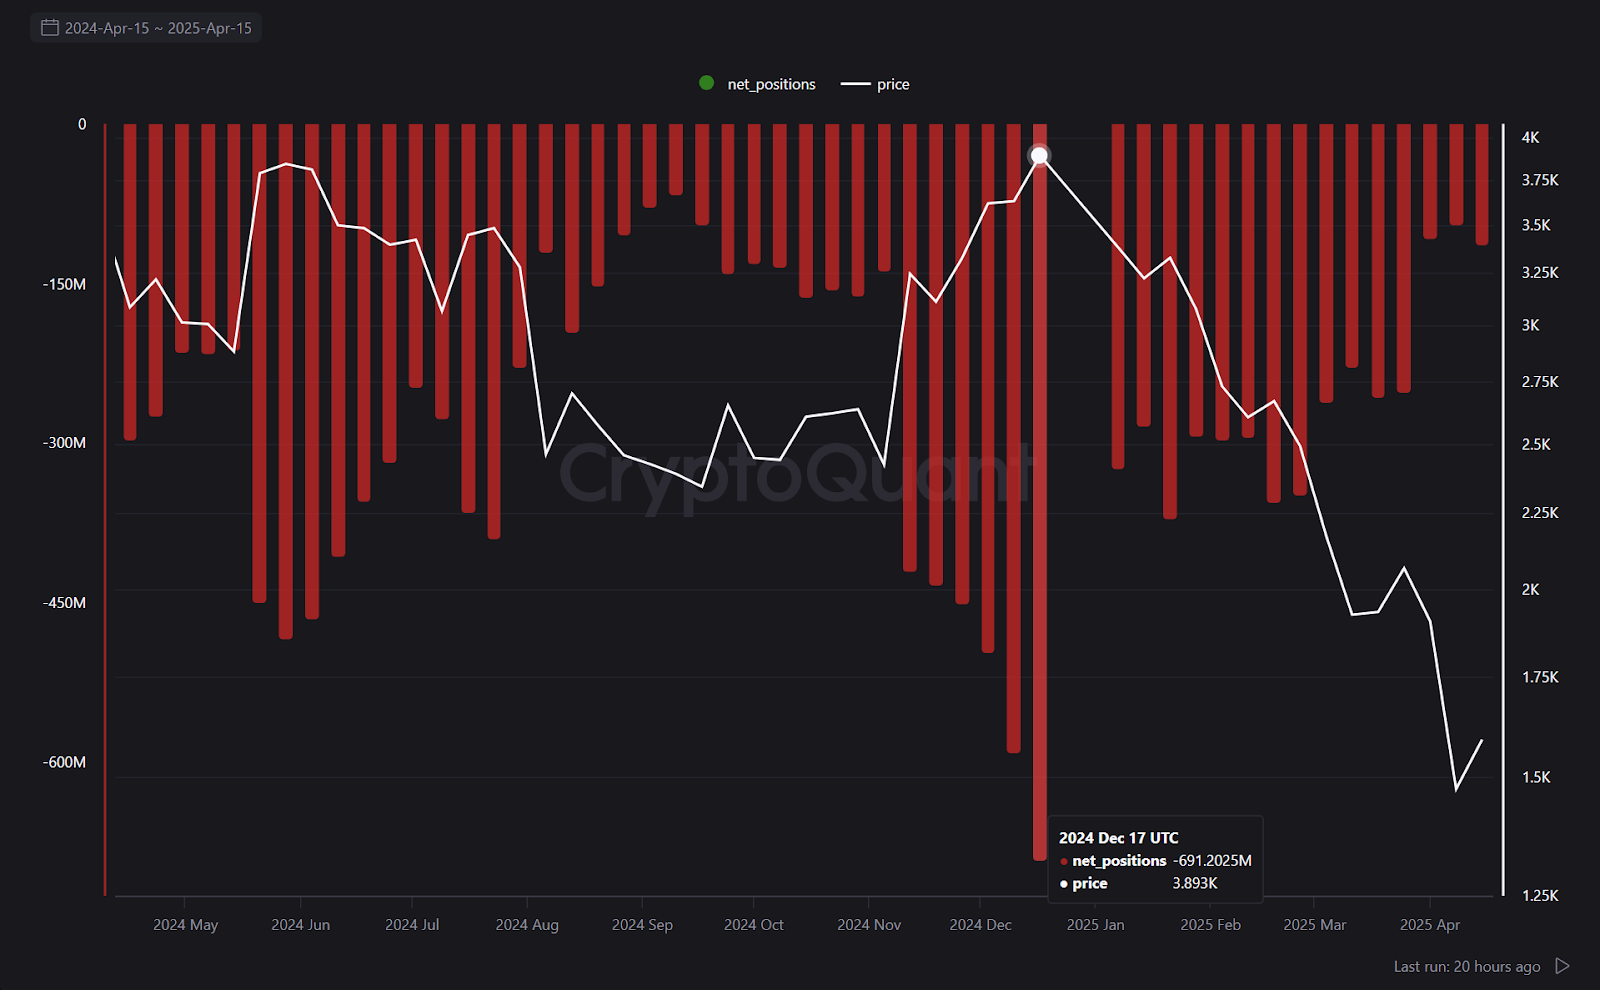
Task: Click the 3.75K right axis price value
Action: (x=1540, y=180)
